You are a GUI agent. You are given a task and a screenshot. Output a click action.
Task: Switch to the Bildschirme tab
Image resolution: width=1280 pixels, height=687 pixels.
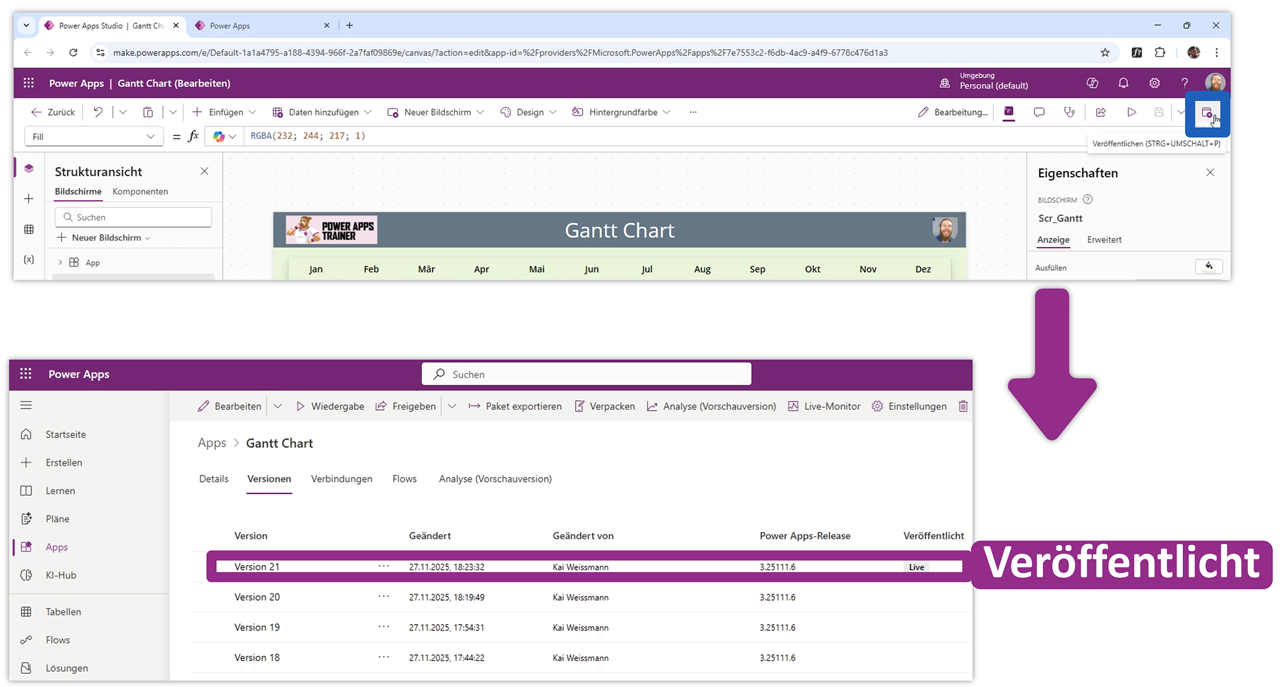78,191
